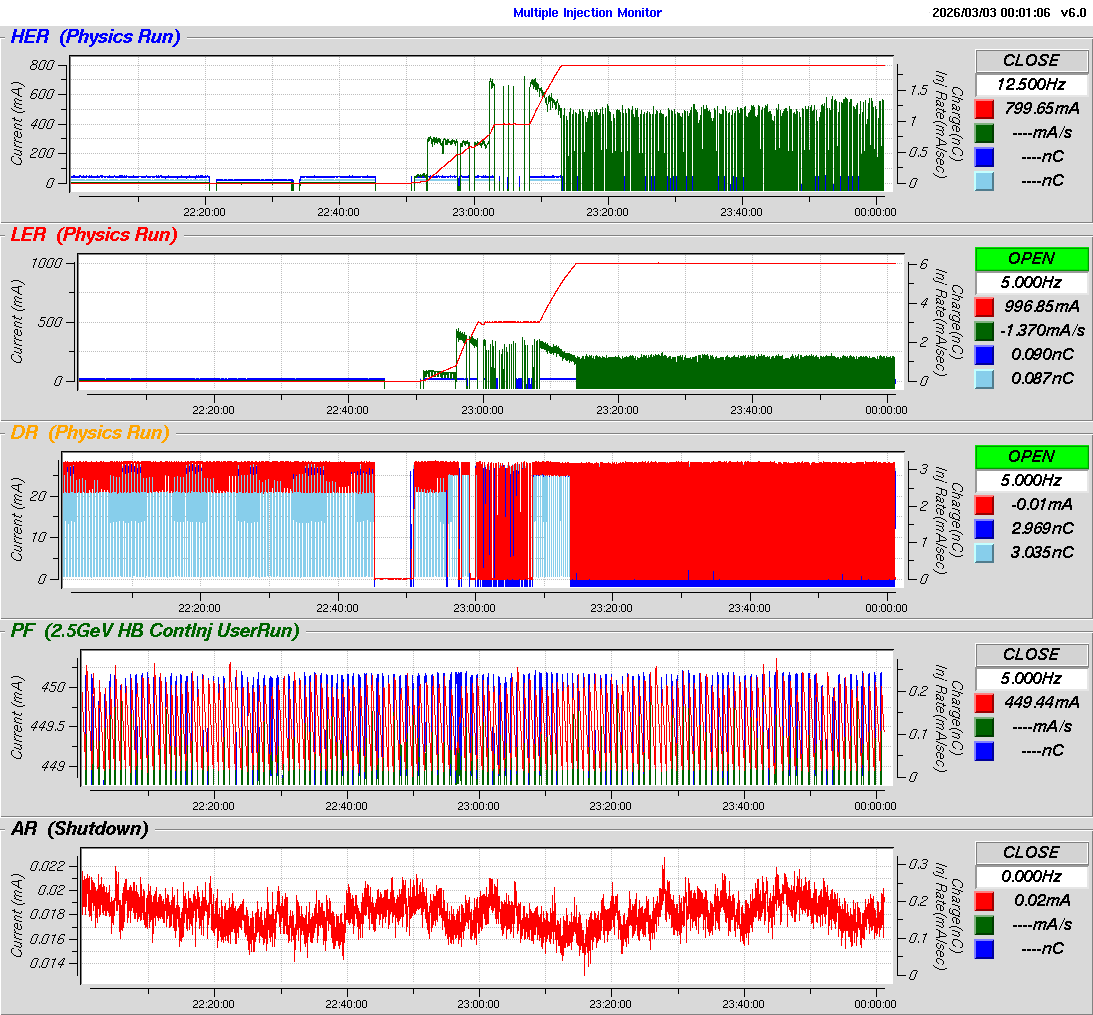Click the AR 0.000Hz frequency field
The width and height of the screenshot is (1093, 1015).
click(x=1031, y=876)
